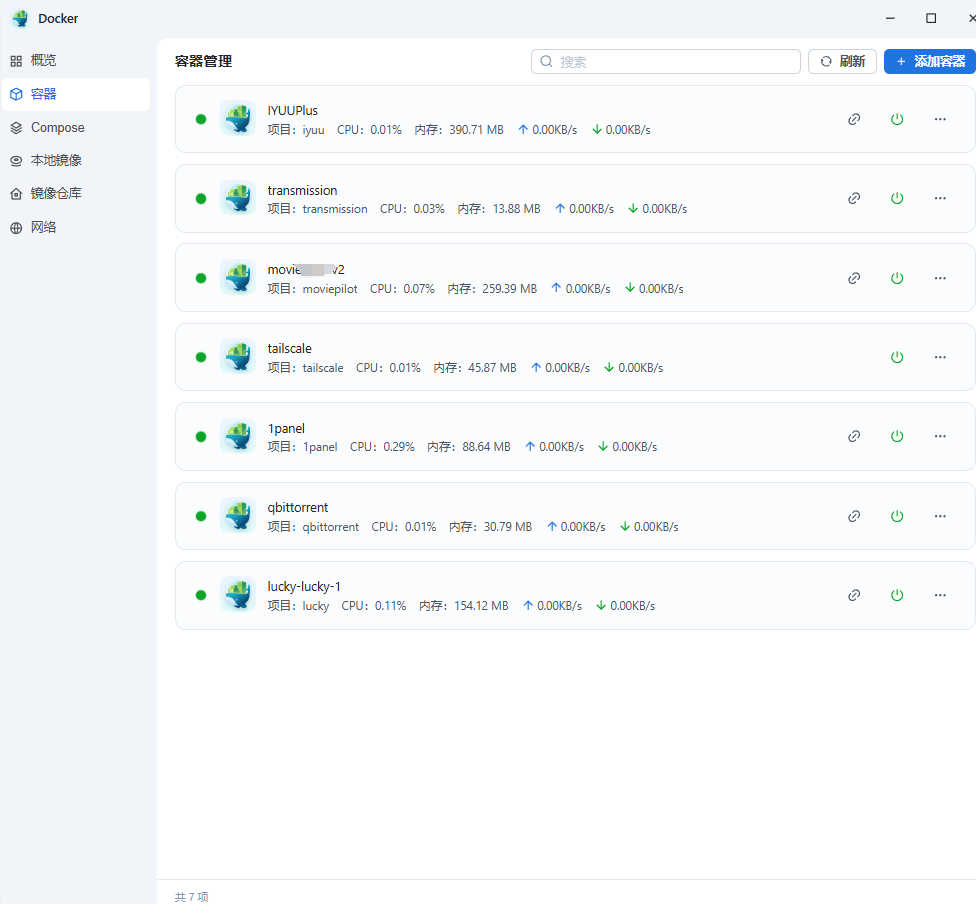Open the link icon for moviepilot container
The image size is (976, 904).
(x=854, y=278)
